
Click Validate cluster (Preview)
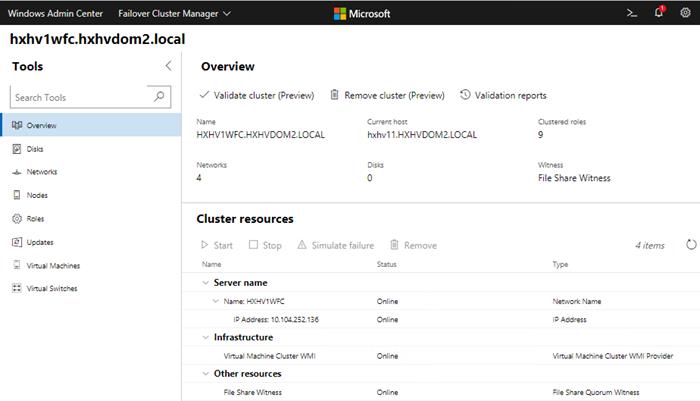257,95
